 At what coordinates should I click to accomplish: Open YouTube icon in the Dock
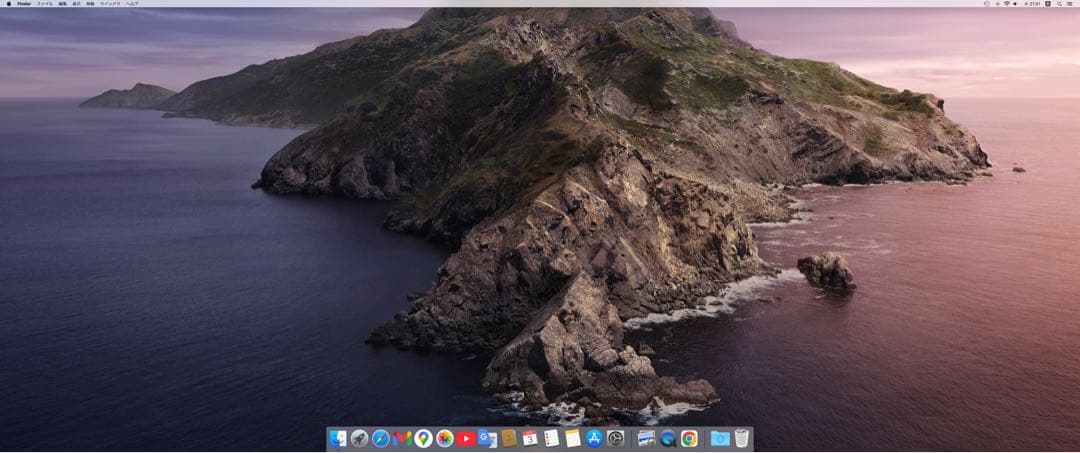pos(466,438)
